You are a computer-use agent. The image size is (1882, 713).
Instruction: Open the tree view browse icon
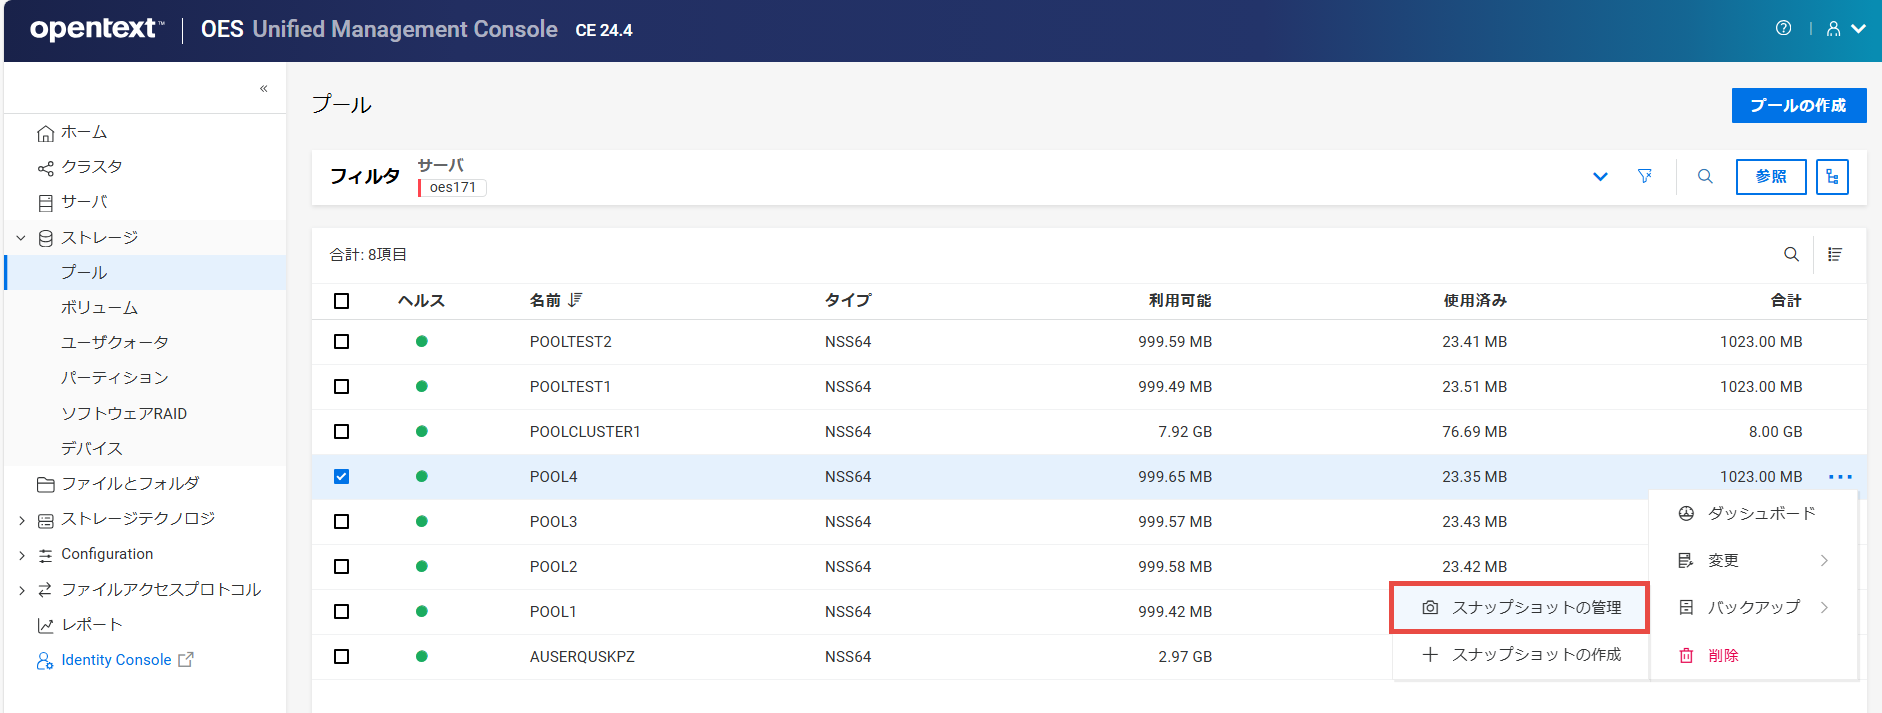(1831, 177)
